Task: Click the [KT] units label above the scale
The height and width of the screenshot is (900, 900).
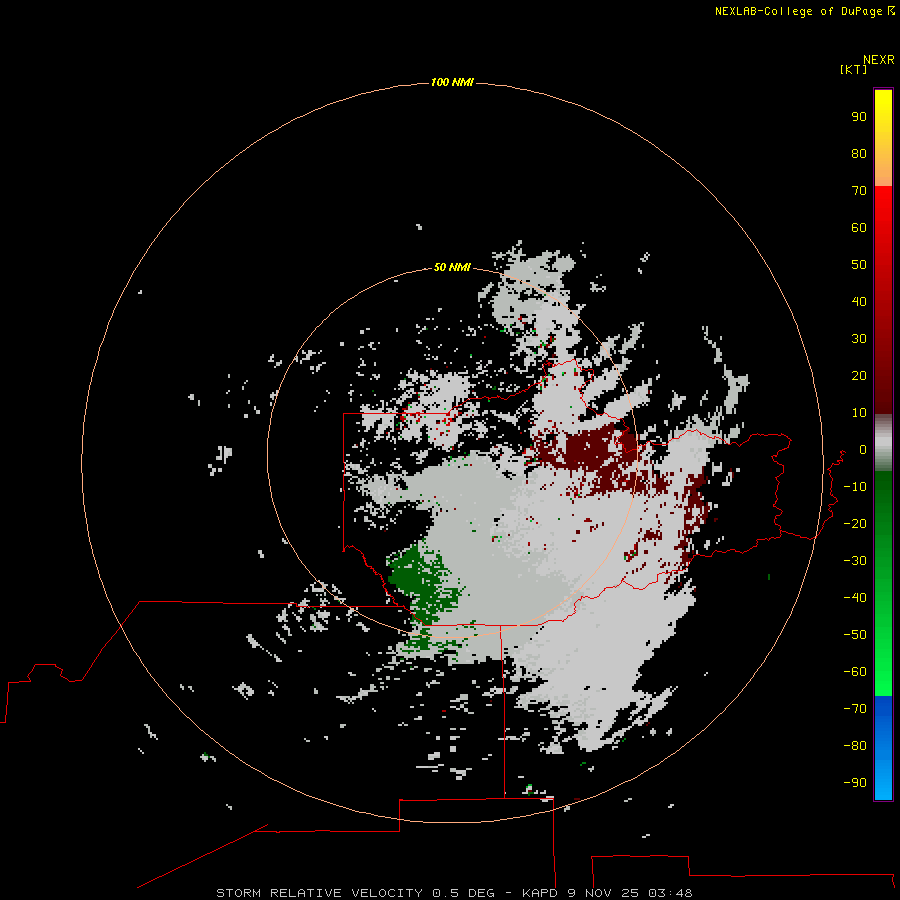Action: pos(853,69)
